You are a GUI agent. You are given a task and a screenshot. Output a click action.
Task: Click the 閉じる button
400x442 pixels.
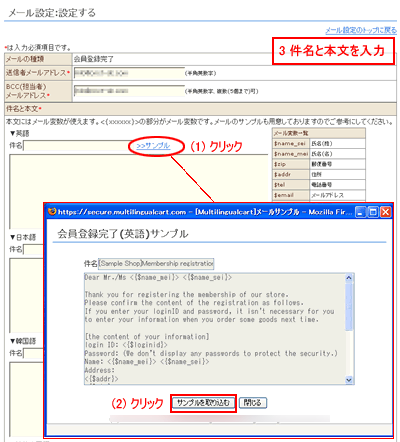coord(253,403)
